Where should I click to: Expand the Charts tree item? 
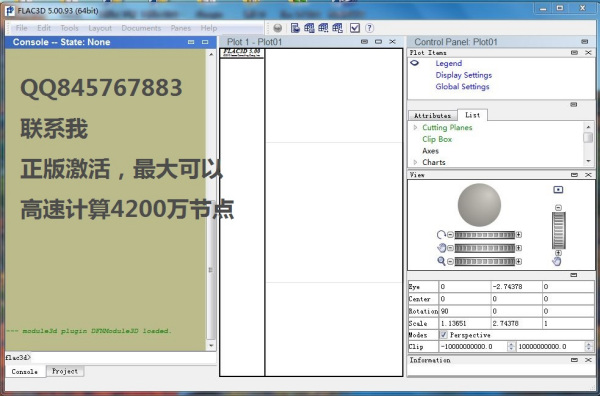pyautogui.click(x=416, y=162)
